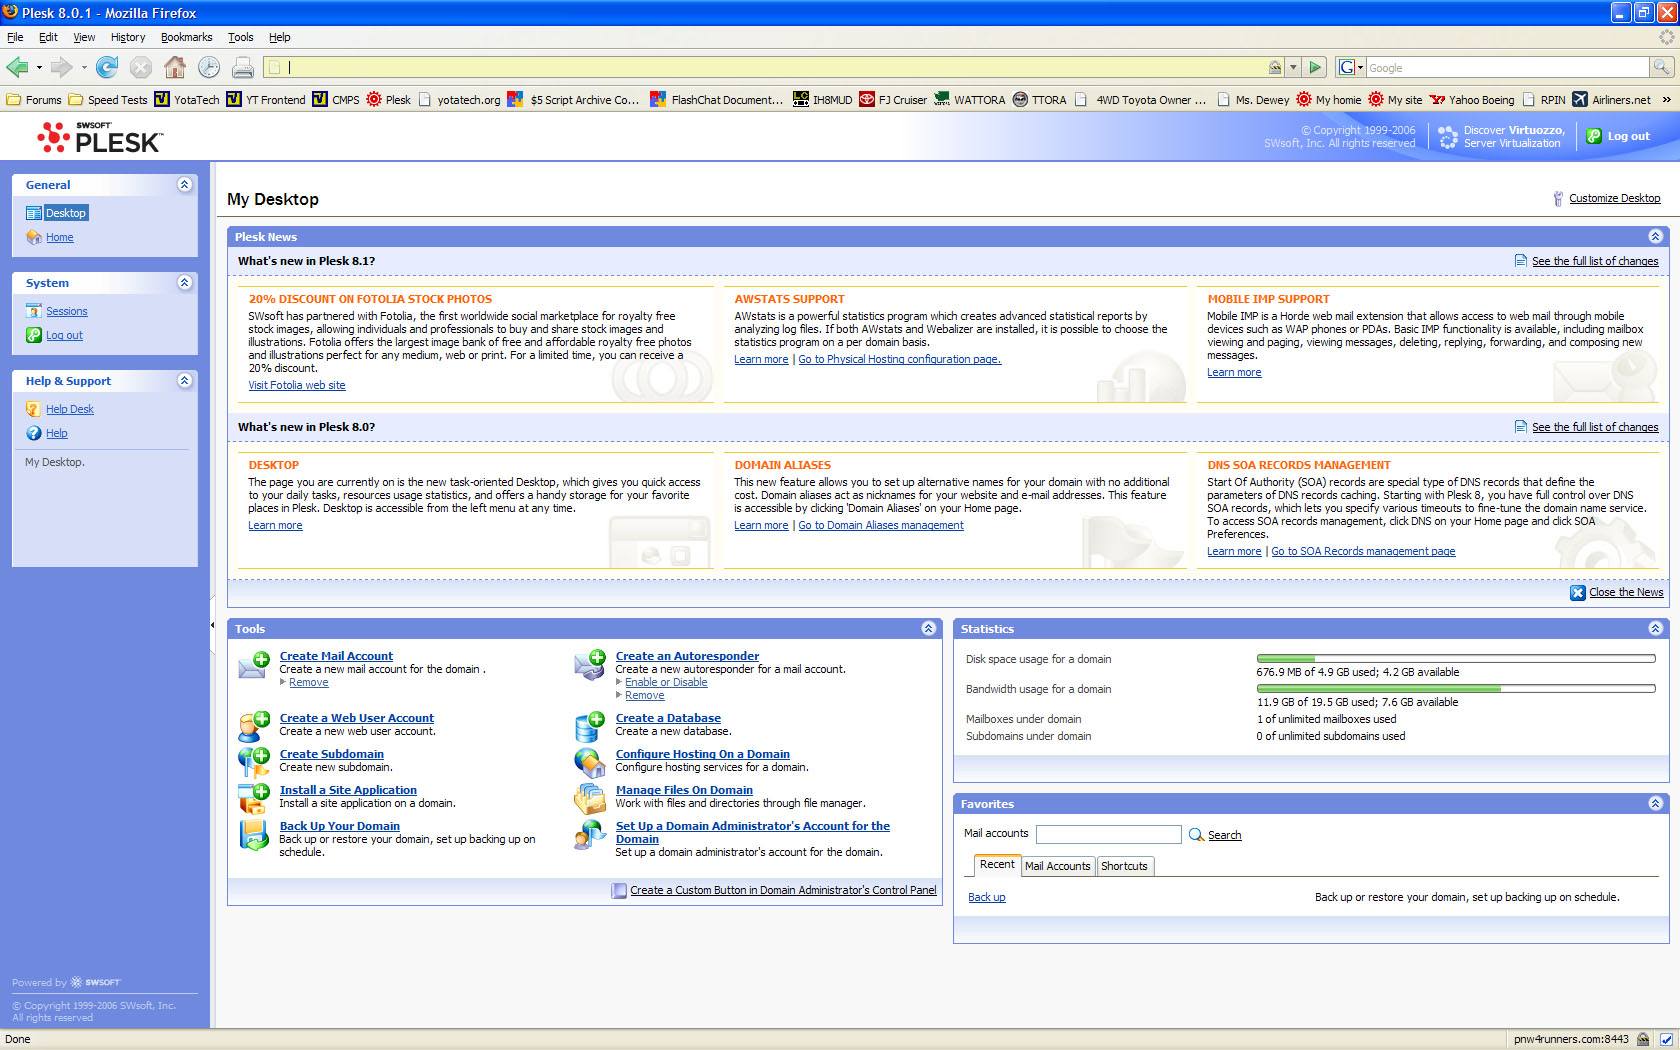Click the green Log out icon in sidebar
The width and height of the screenshot is (1680, 1050).
tap(34, 335)
